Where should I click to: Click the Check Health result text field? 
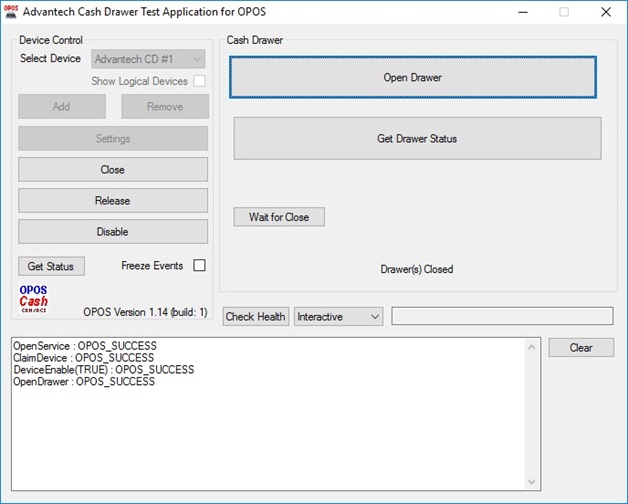click(502, 317)
